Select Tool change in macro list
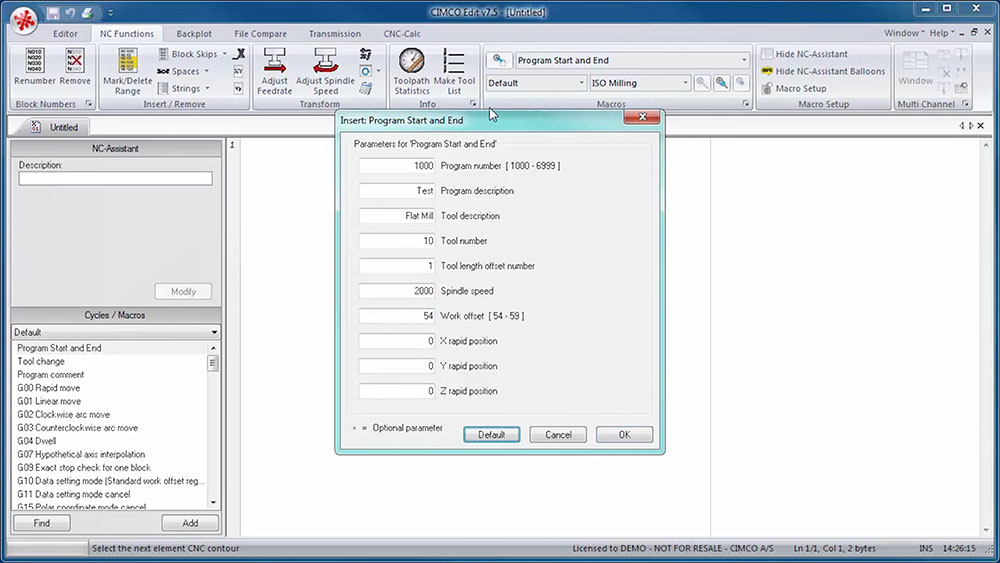This screenshot has height=563, width=1000. click(41, 362)
